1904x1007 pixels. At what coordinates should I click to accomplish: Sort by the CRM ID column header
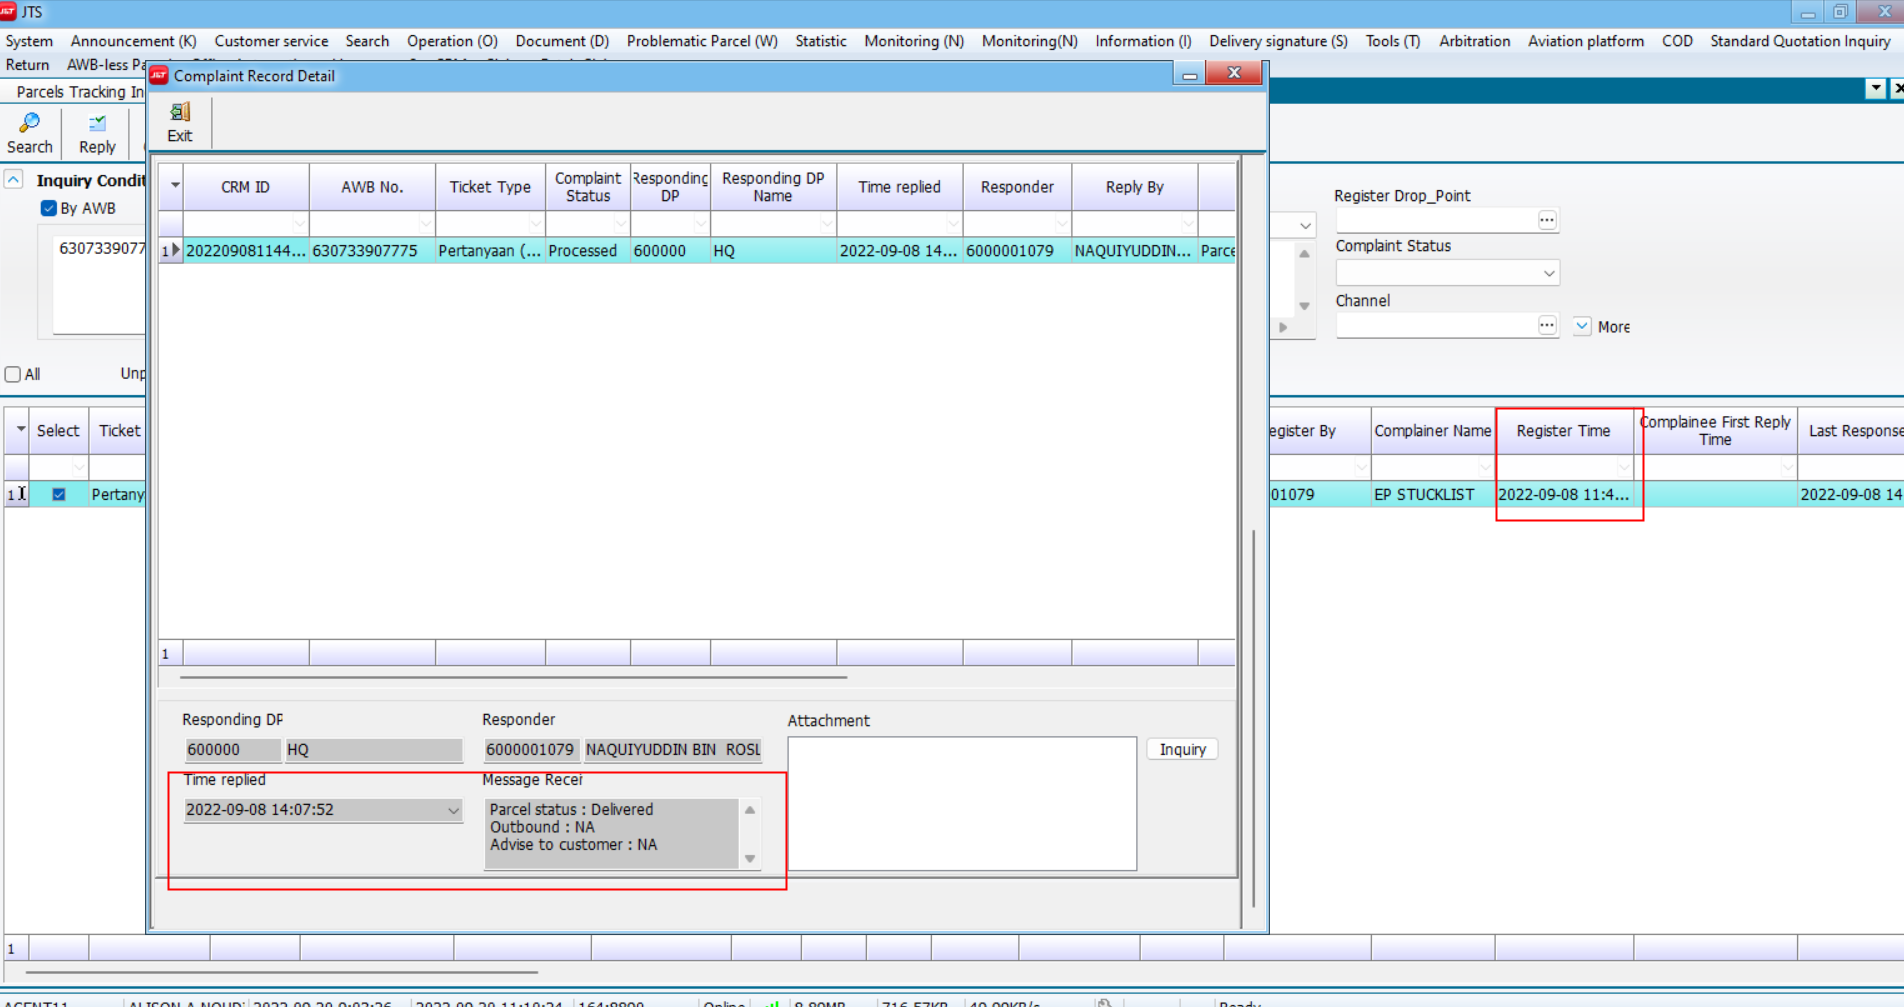click(x=246, y=187)
